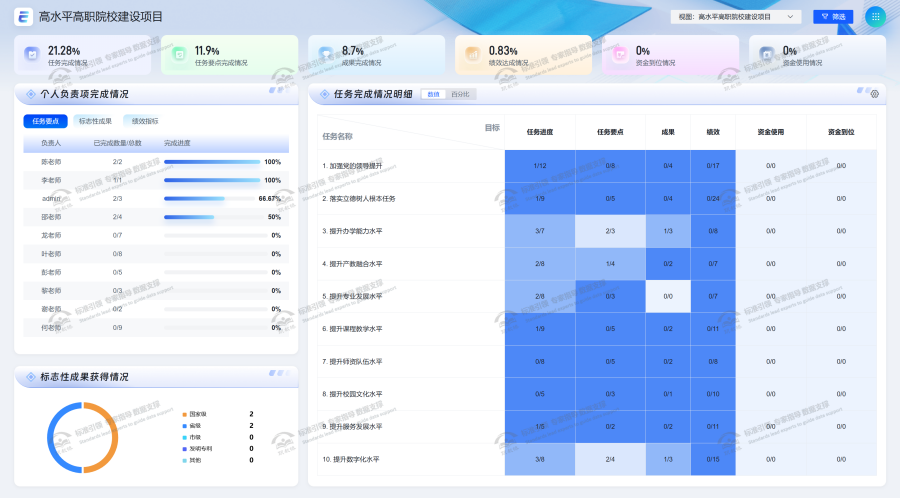
Task: Open the 视图 project dropdown
Action: point(735,17)
